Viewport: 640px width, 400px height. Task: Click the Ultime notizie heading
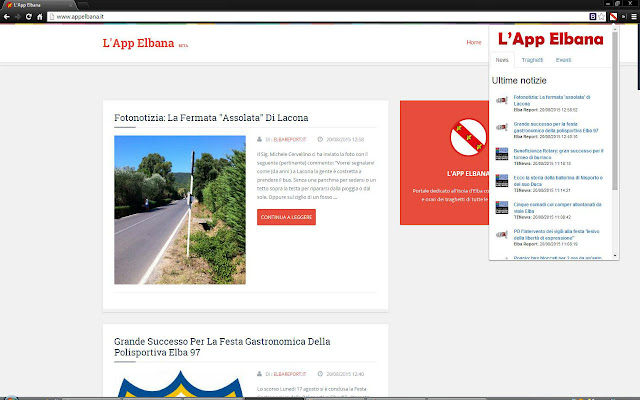pos(519,81)
